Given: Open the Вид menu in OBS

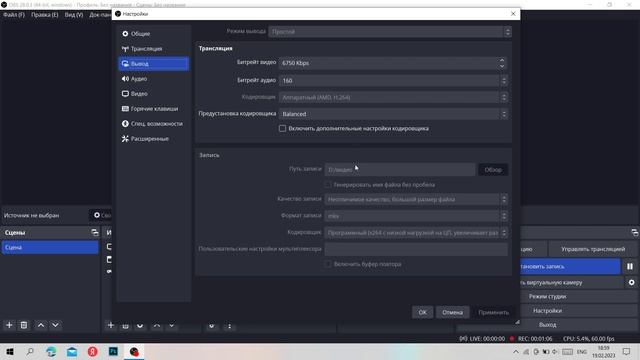Looking at the screenshot, I should [x=74, y=15].
